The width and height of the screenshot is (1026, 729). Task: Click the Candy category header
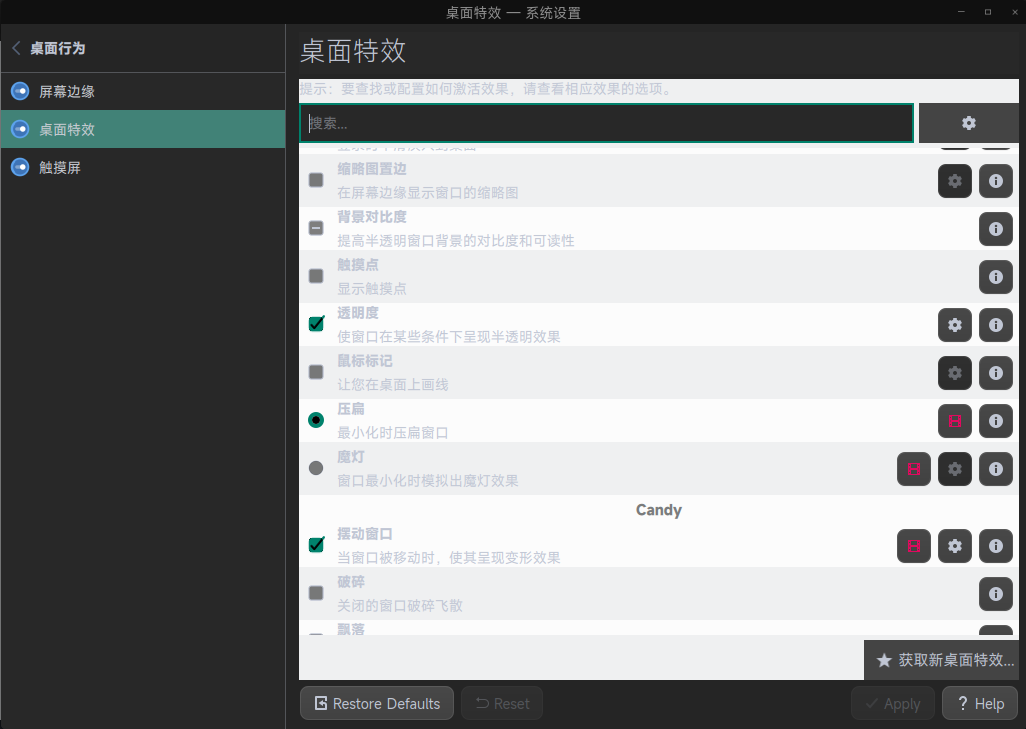(x=658, y=510)
